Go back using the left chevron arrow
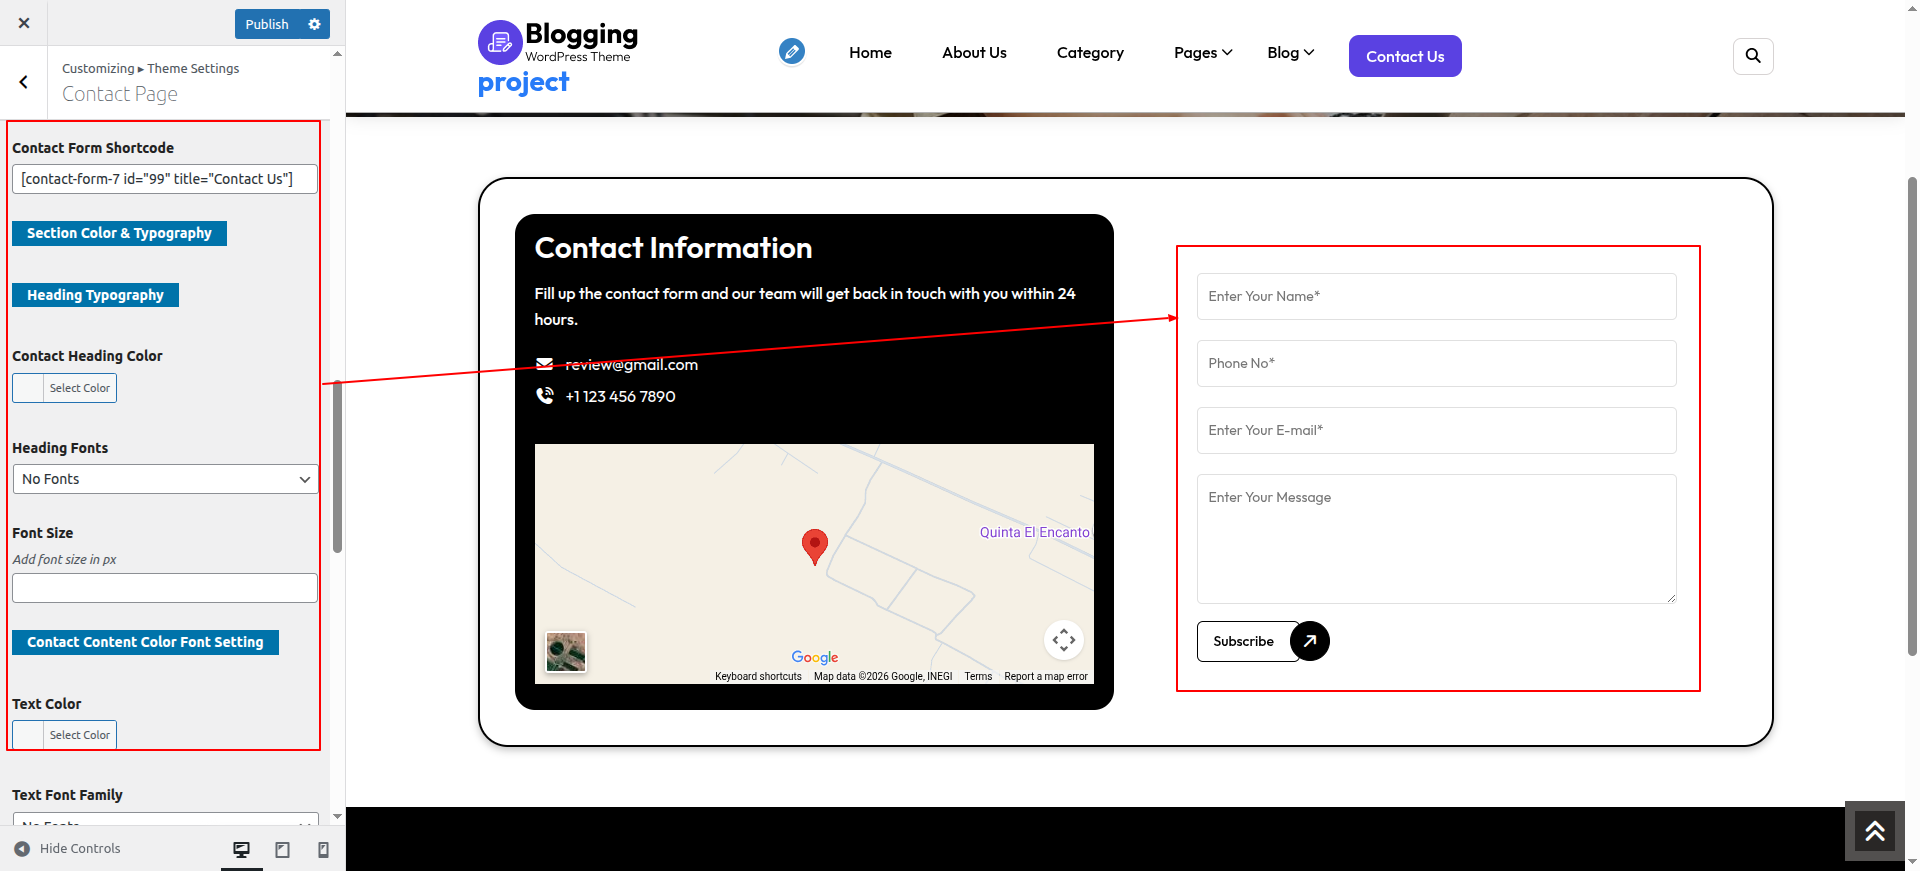The width and height of the screenshot is (1920, 871). [24, 82]
